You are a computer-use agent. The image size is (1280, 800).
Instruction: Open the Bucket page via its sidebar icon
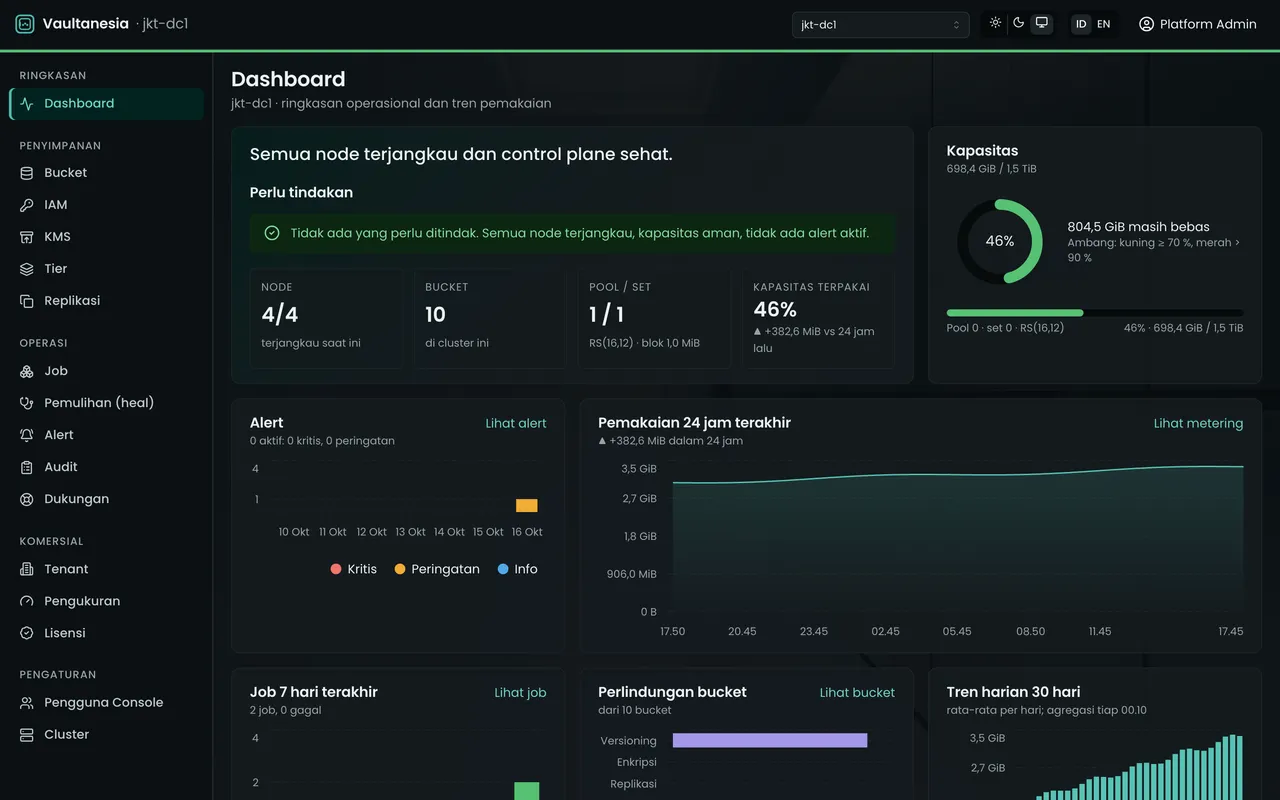click(27, 173)
